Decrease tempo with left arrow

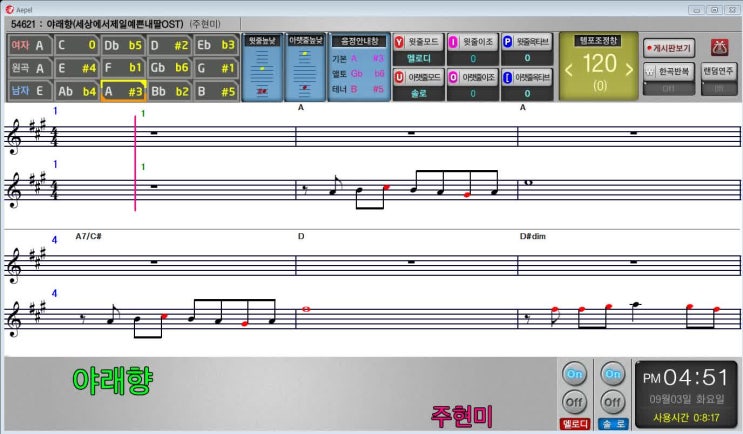point(569,68)
